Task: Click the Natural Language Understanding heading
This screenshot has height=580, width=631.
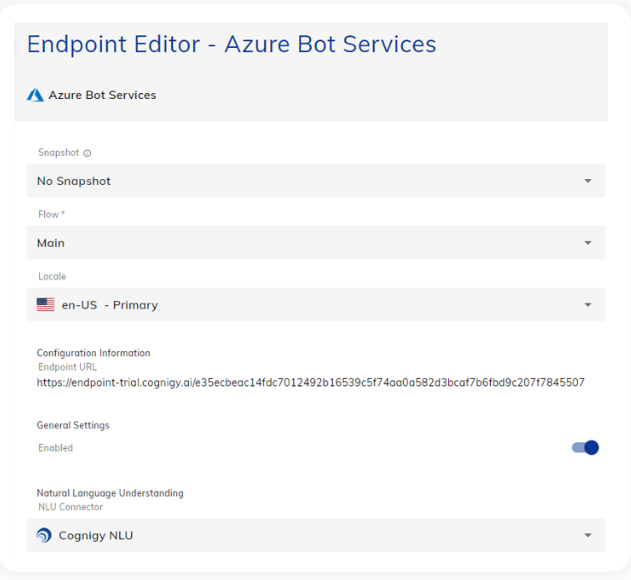Action: pos(110,493)
